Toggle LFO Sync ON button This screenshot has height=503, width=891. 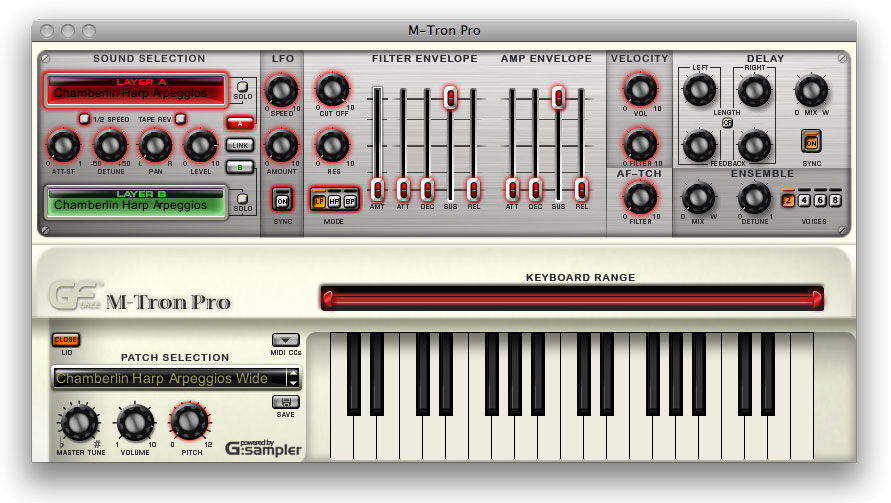click(x=282, y=201)
